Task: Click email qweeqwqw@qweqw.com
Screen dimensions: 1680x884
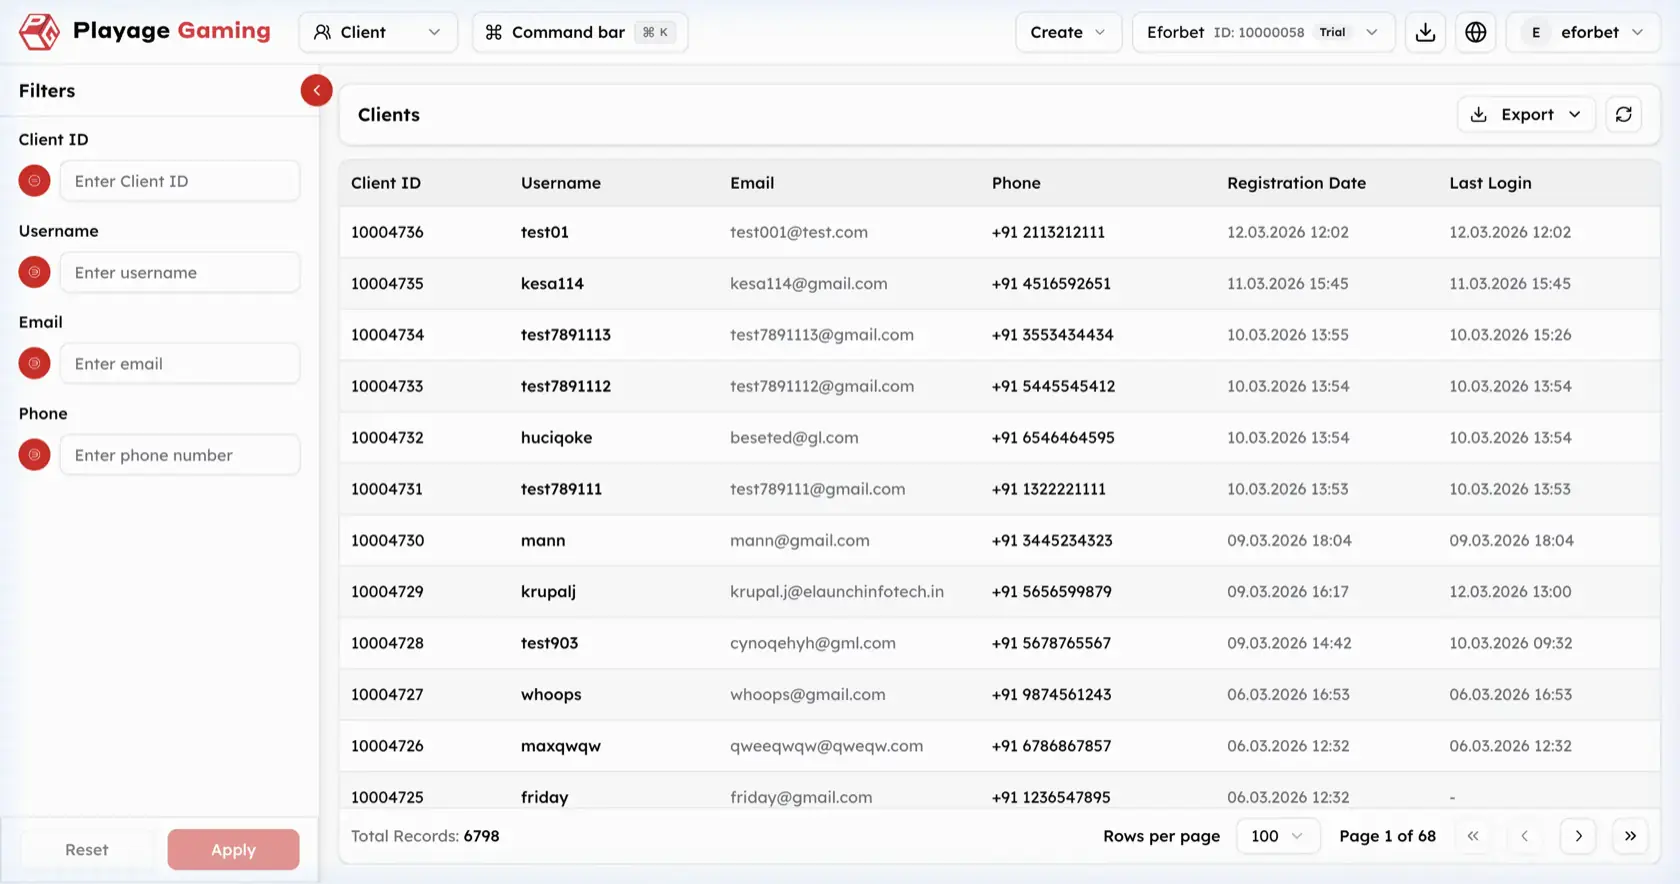Action: tap(826, 746)
